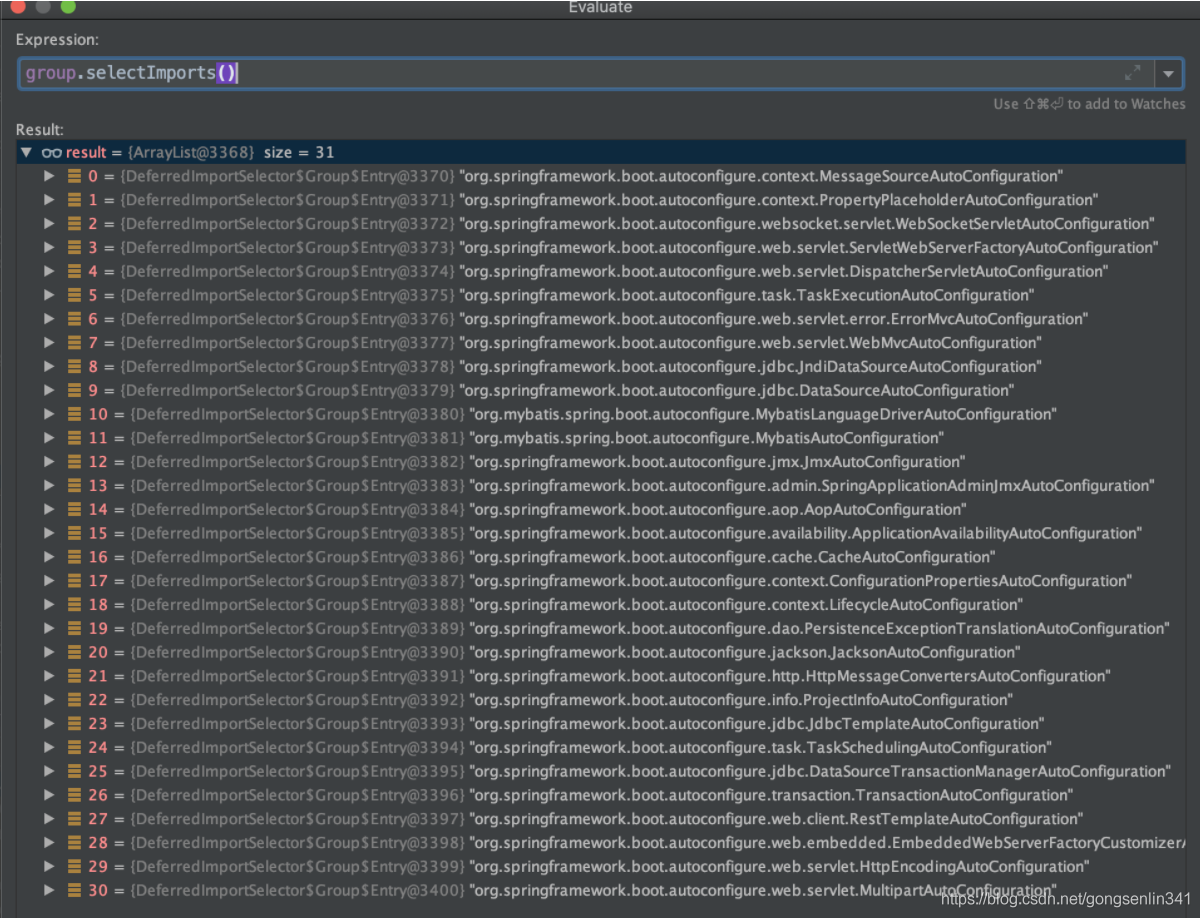Expand the expression editor with arrows icon

pos(1132,73)
